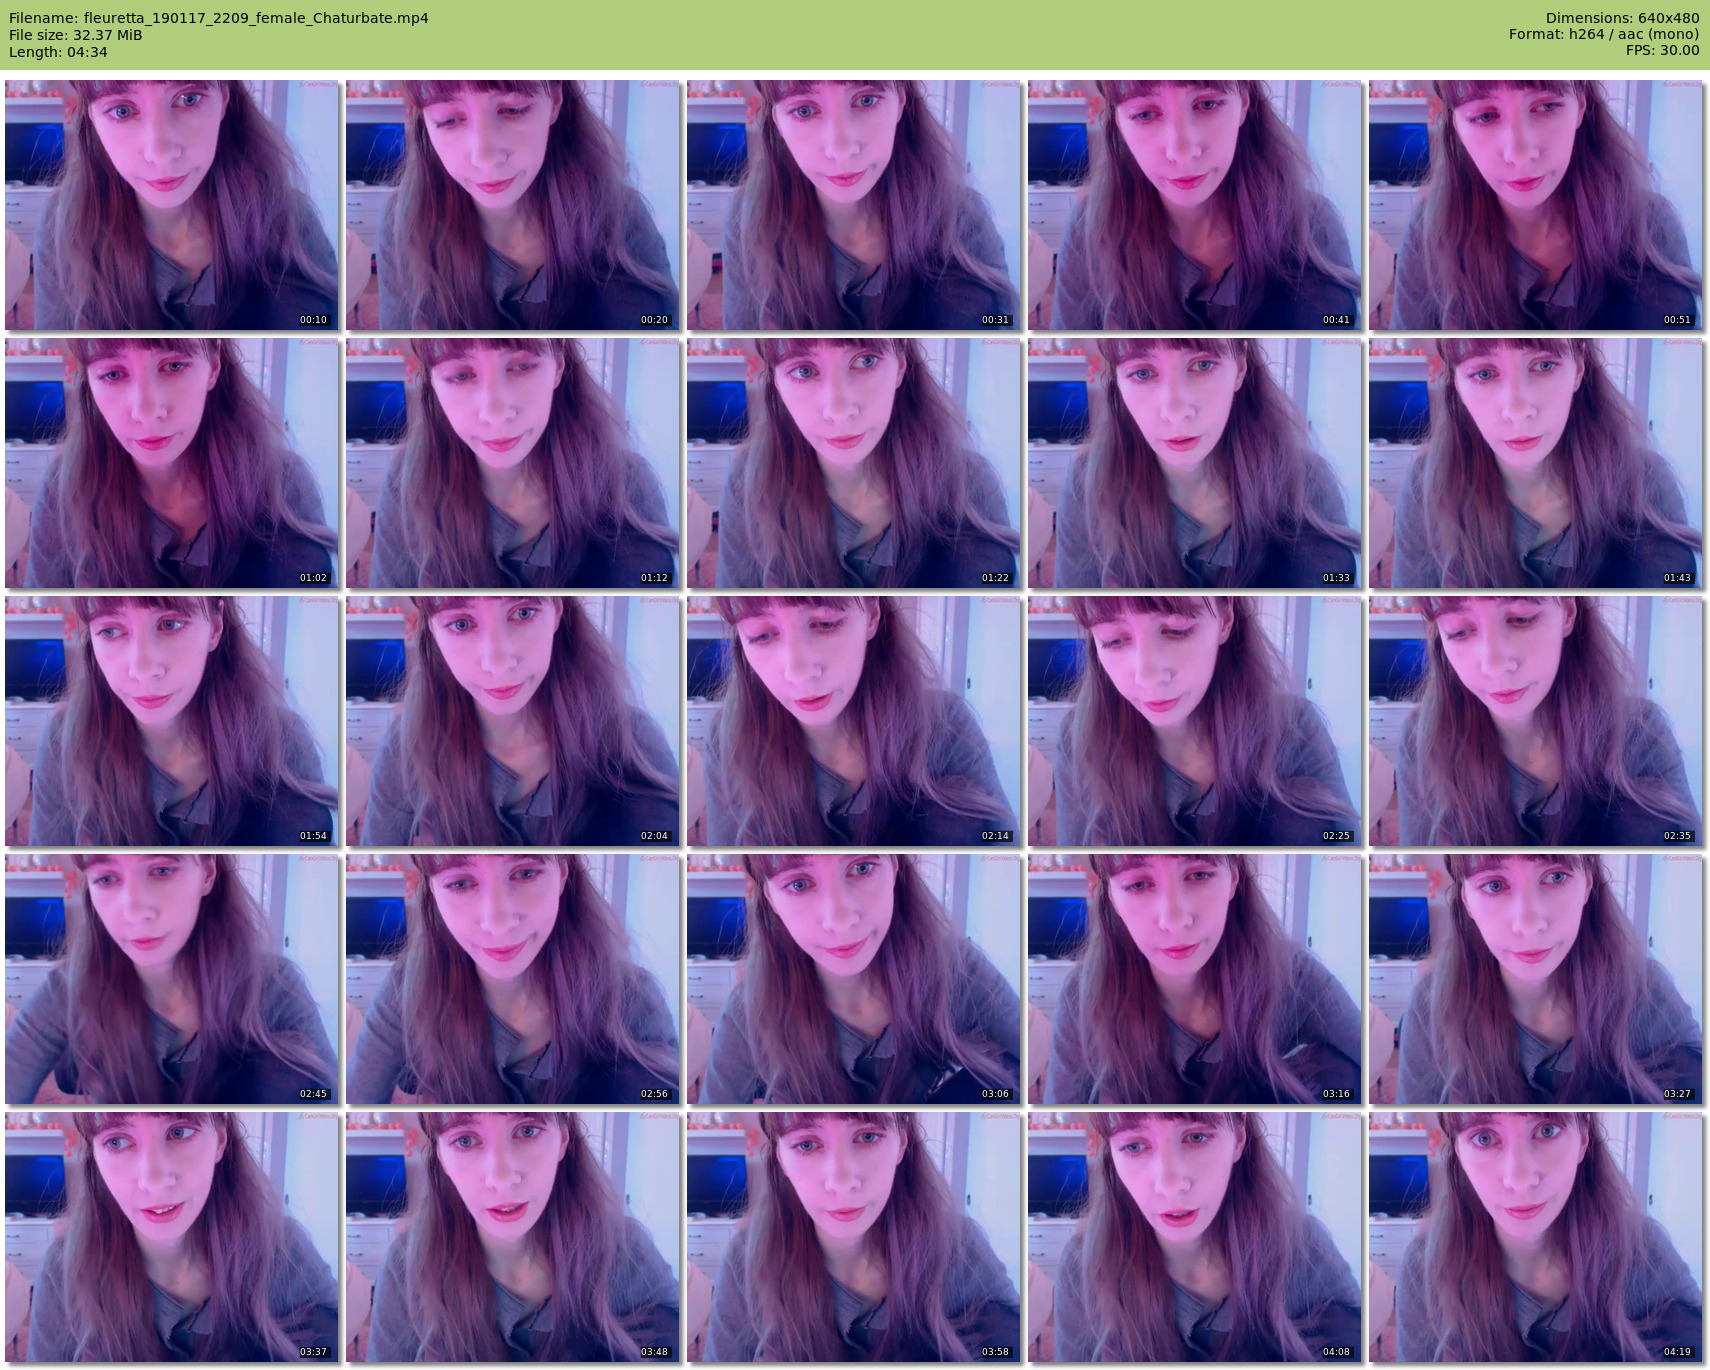Select the frame at 00:20
The image size is (1710, 1370).
pos(512,205)
